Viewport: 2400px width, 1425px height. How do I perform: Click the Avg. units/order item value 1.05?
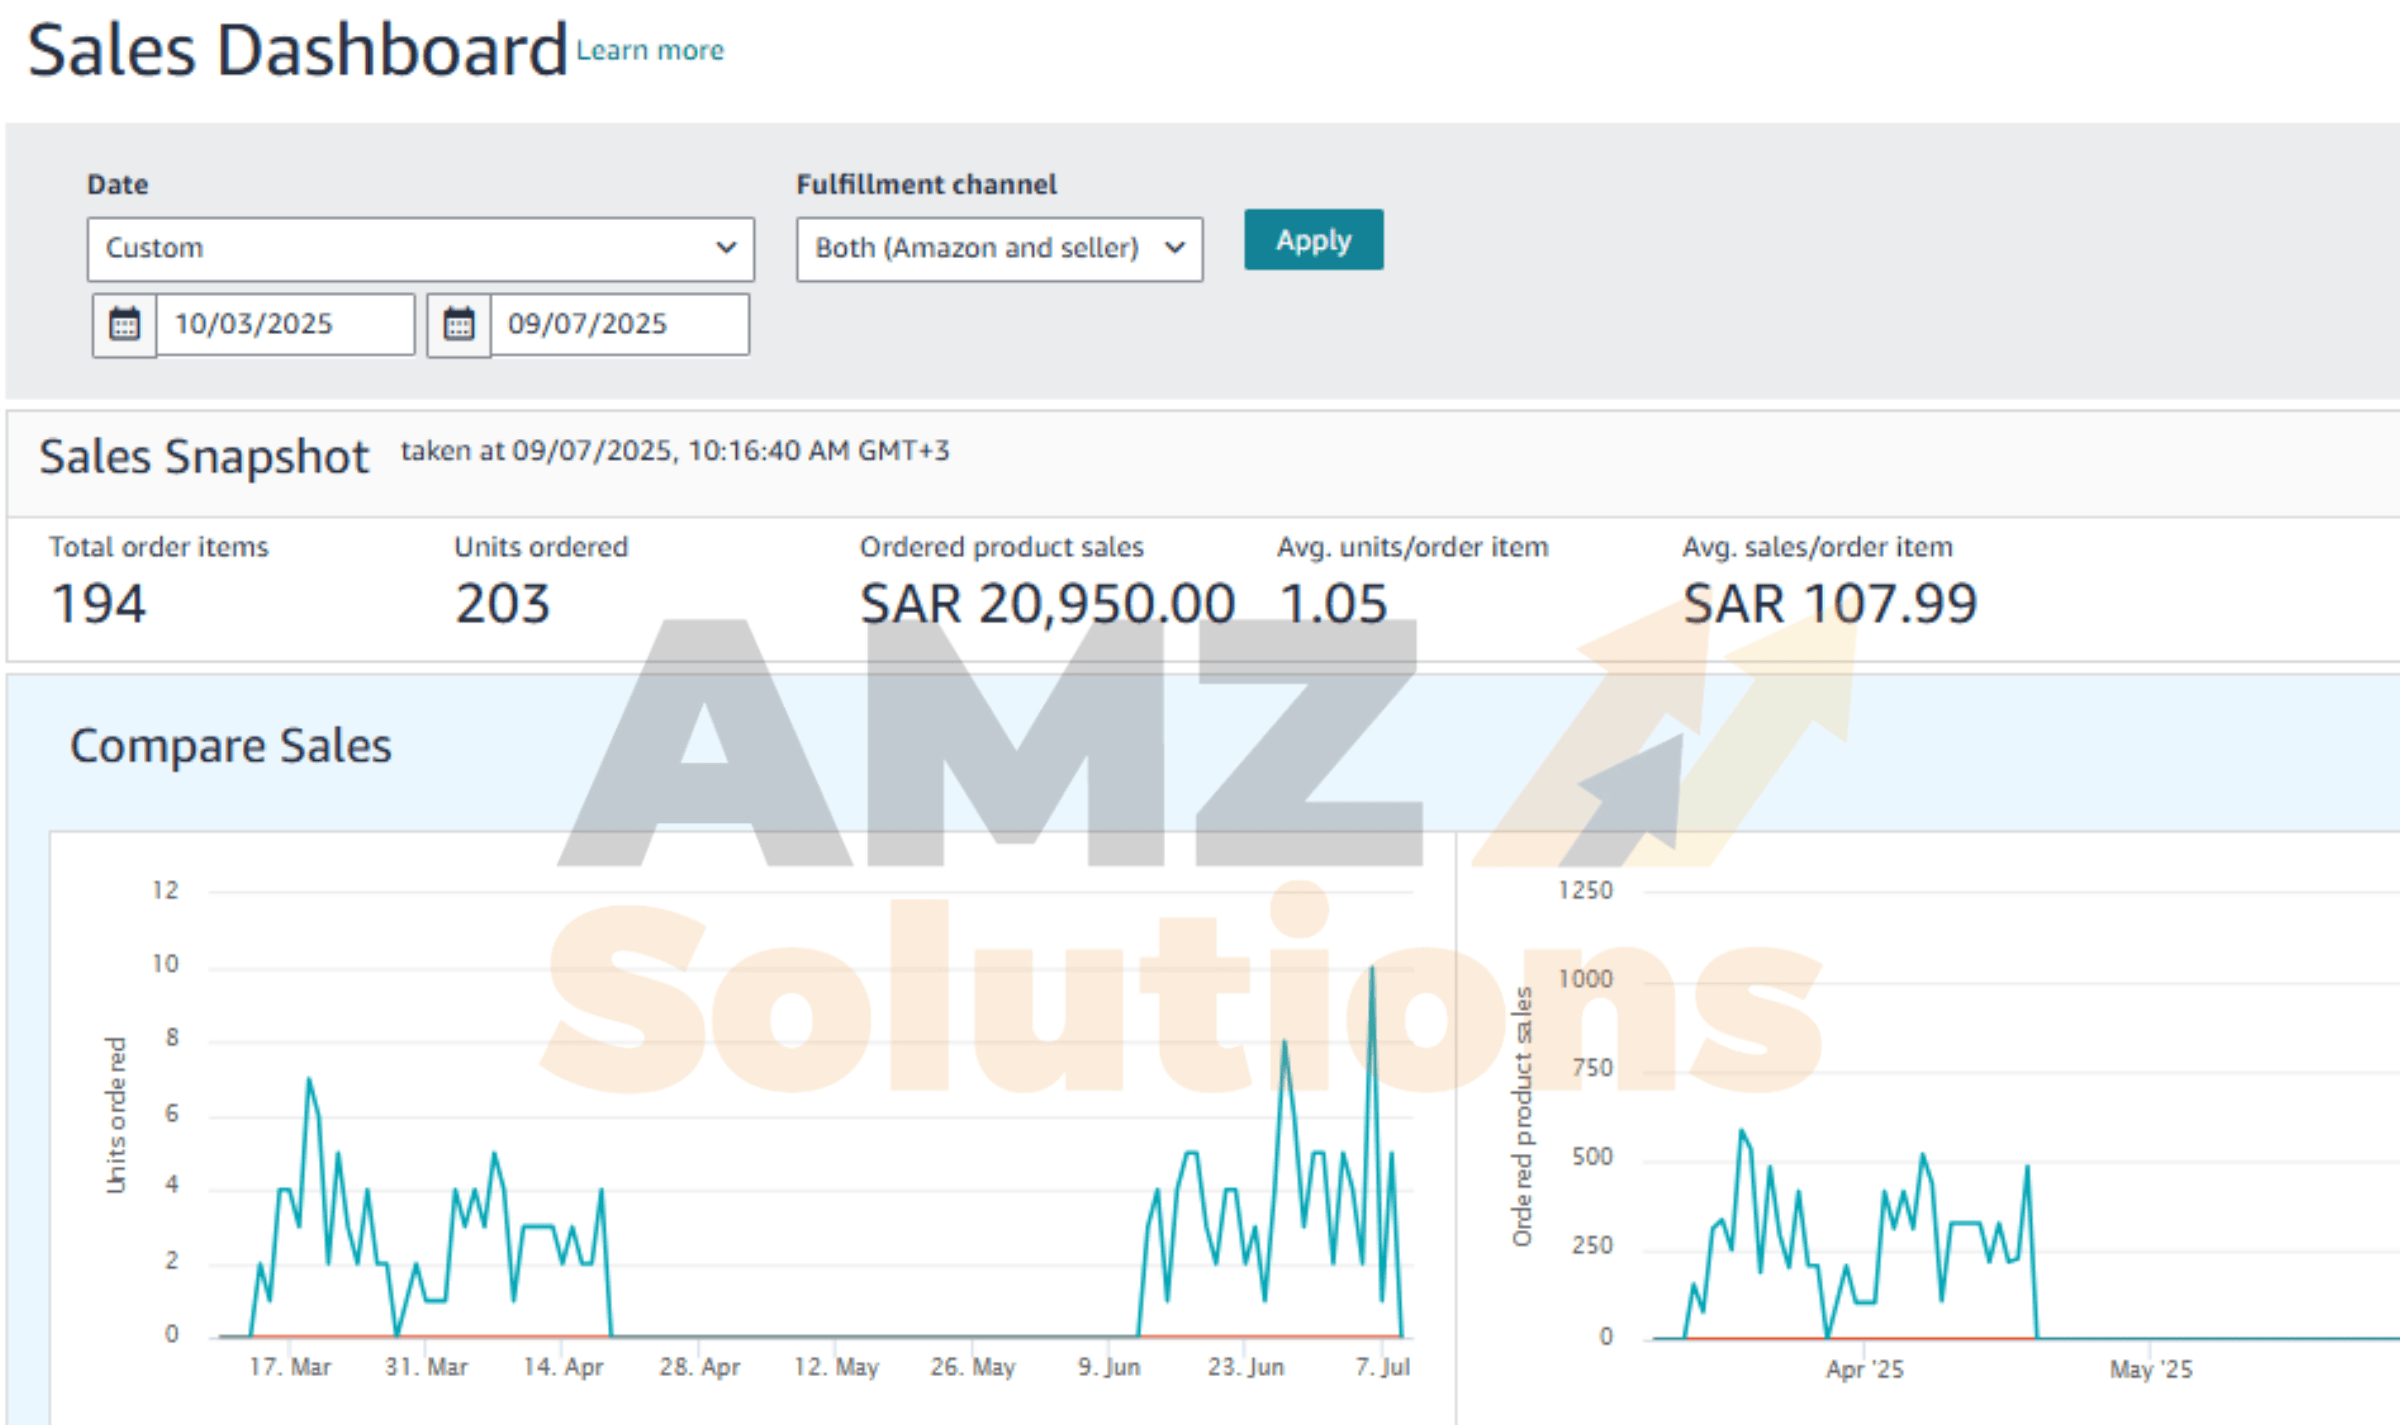(x=1333, y=603)
